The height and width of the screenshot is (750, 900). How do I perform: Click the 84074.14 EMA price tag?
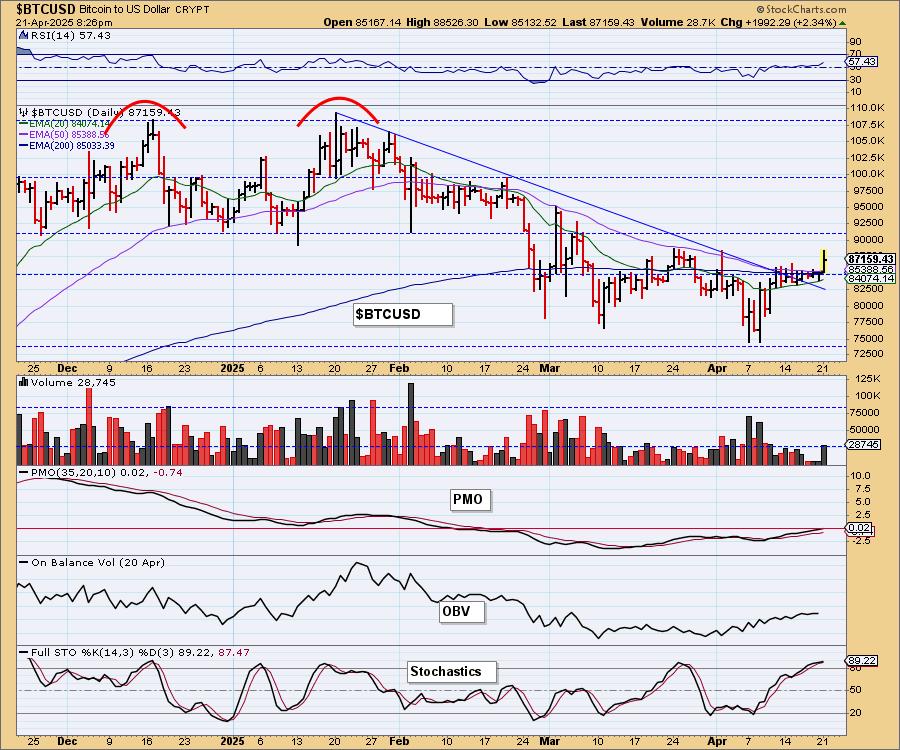(x=871, y=278)
